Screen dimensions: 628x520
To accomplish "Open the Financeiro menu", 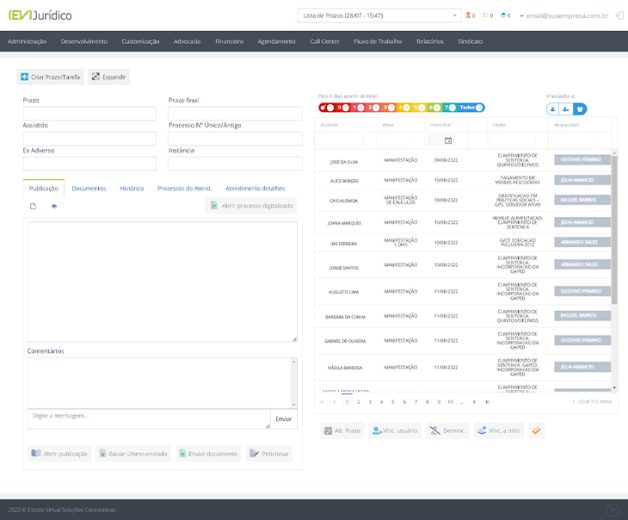I will 231,41.
